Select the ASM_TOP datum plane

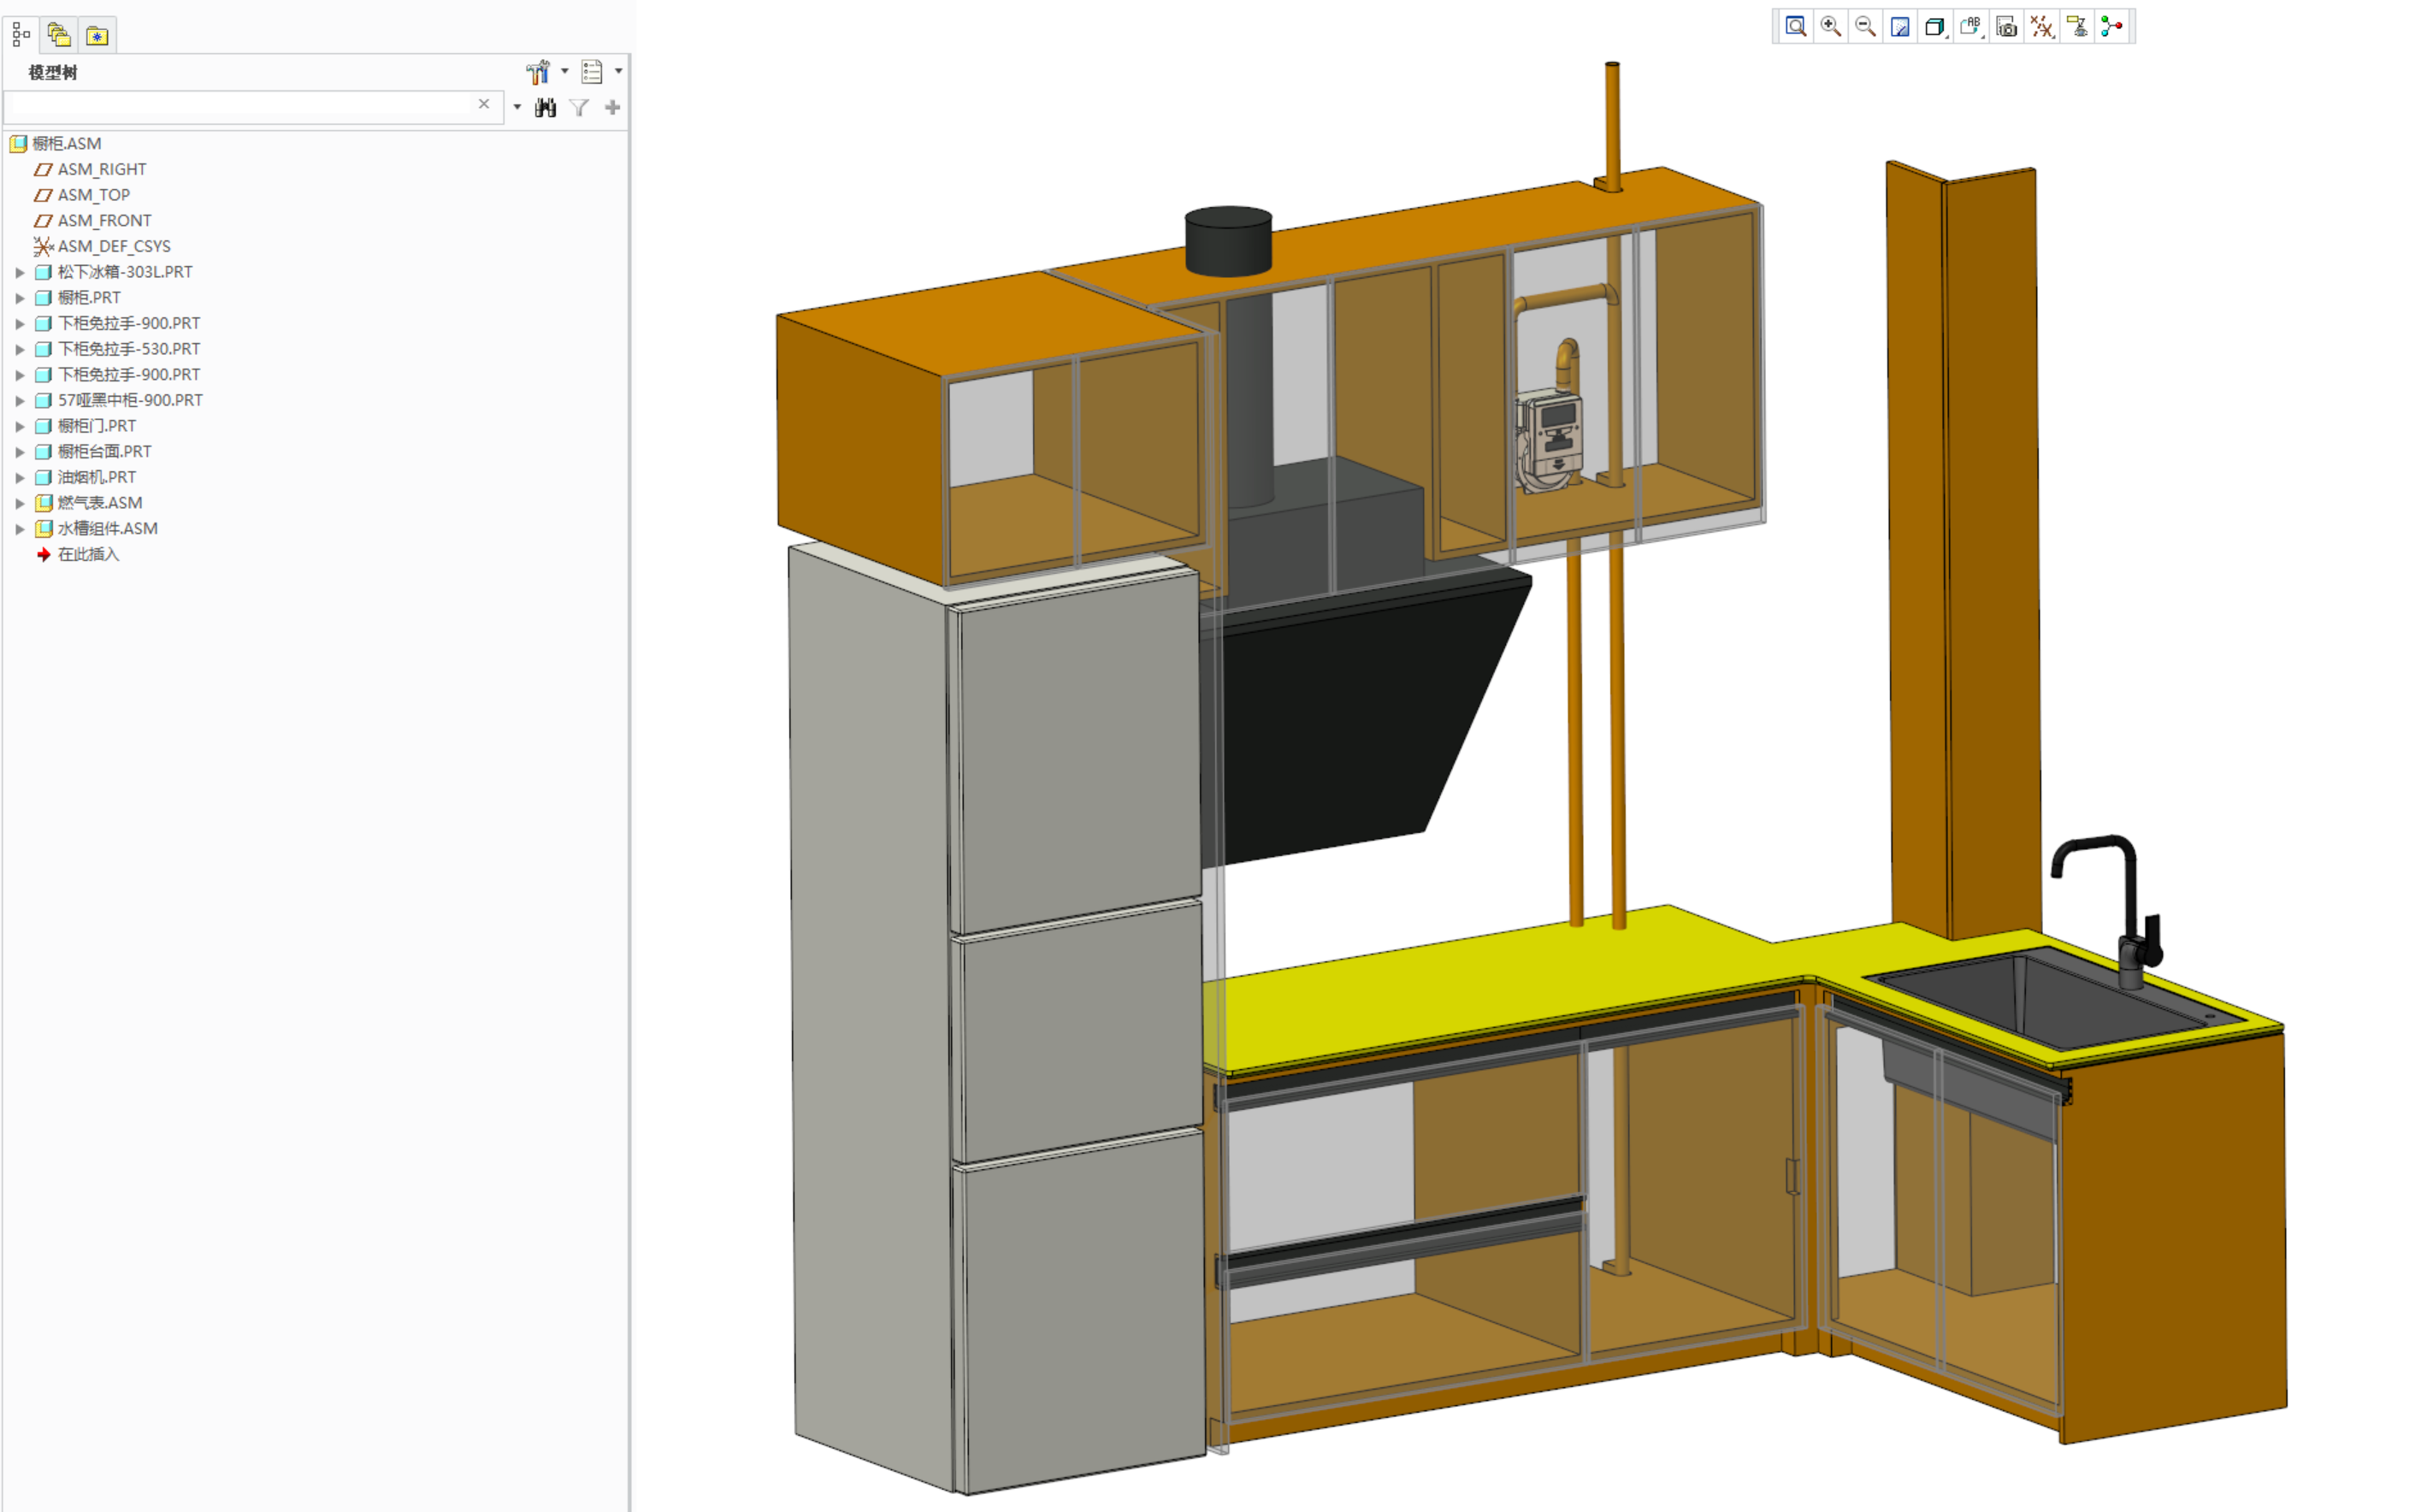click(93, 195)
